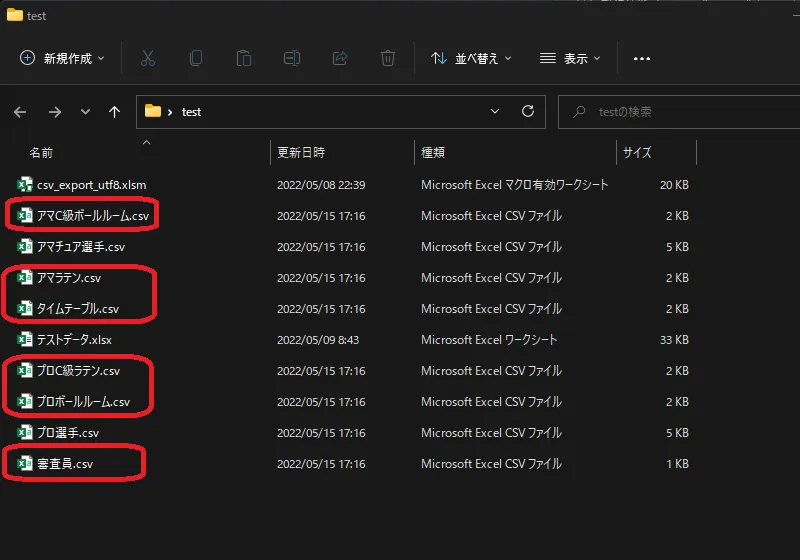
Task: Click the Rename icon in toolbar
Action: (292, 59)
